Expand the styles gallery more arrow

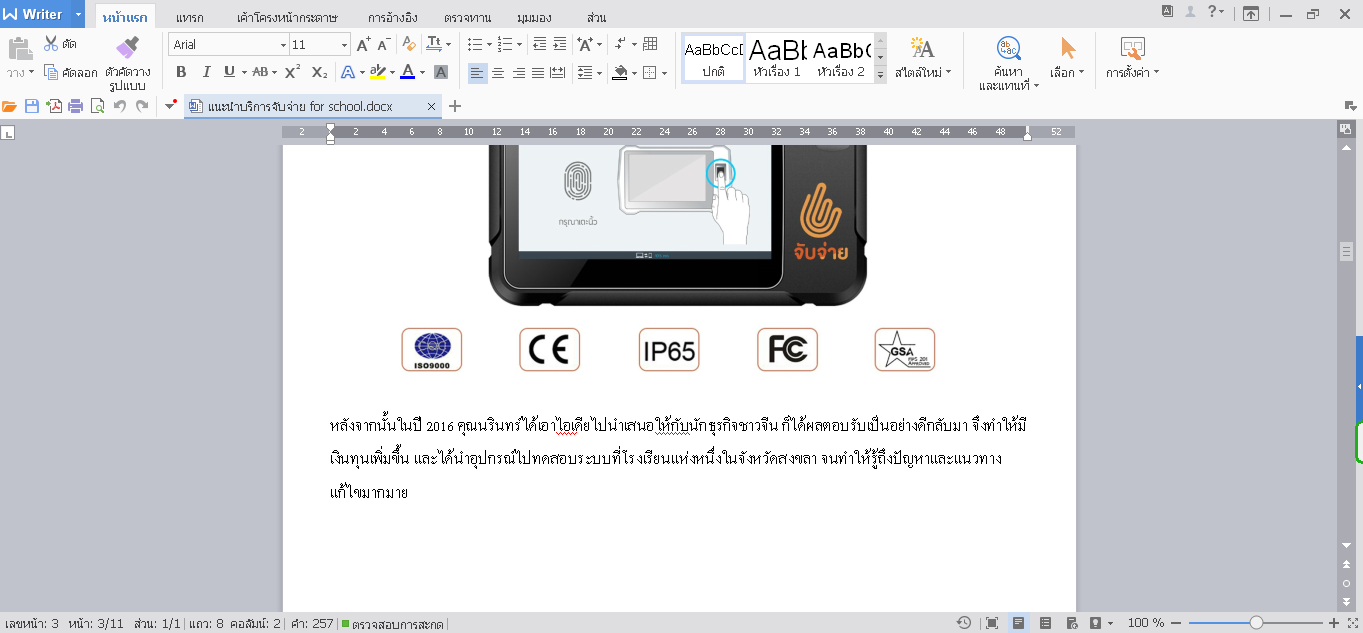(881, 75)
